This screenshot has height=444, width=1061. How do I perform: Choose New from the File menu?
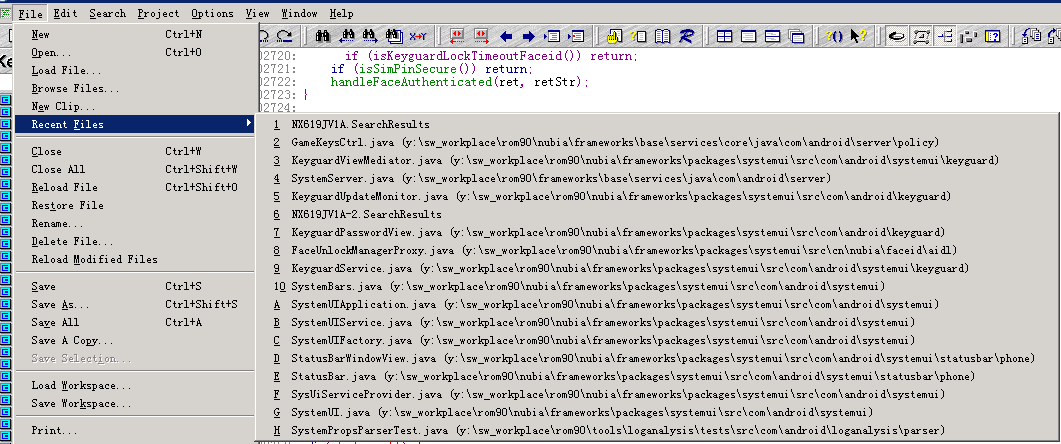[135, 34]
